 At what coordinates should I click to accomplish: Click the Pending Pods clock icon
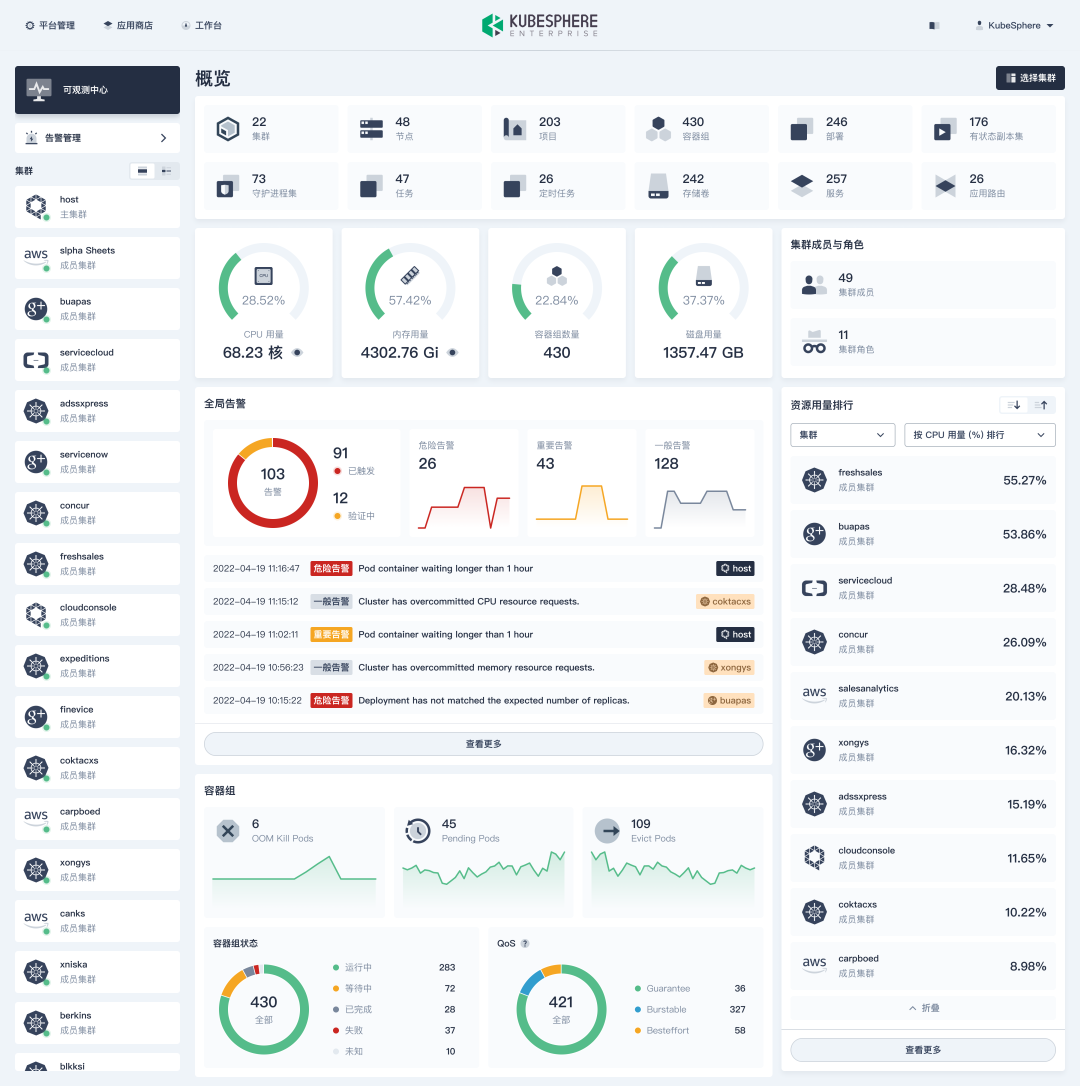(x=418, y=831)
